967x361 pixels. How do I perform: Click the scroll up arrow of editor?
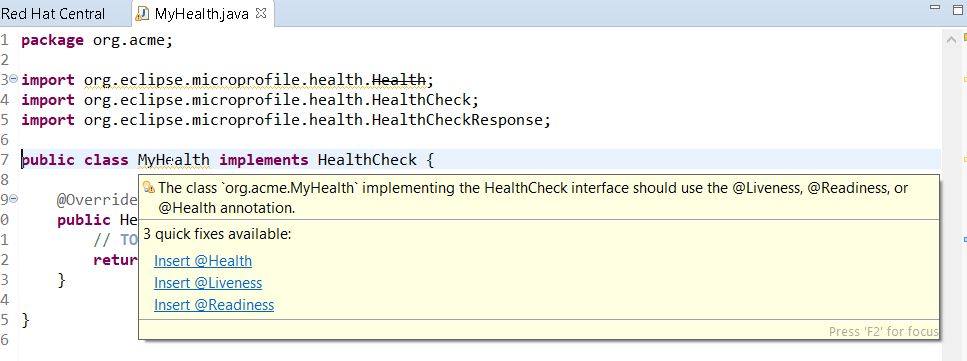(x=950, y=40)
